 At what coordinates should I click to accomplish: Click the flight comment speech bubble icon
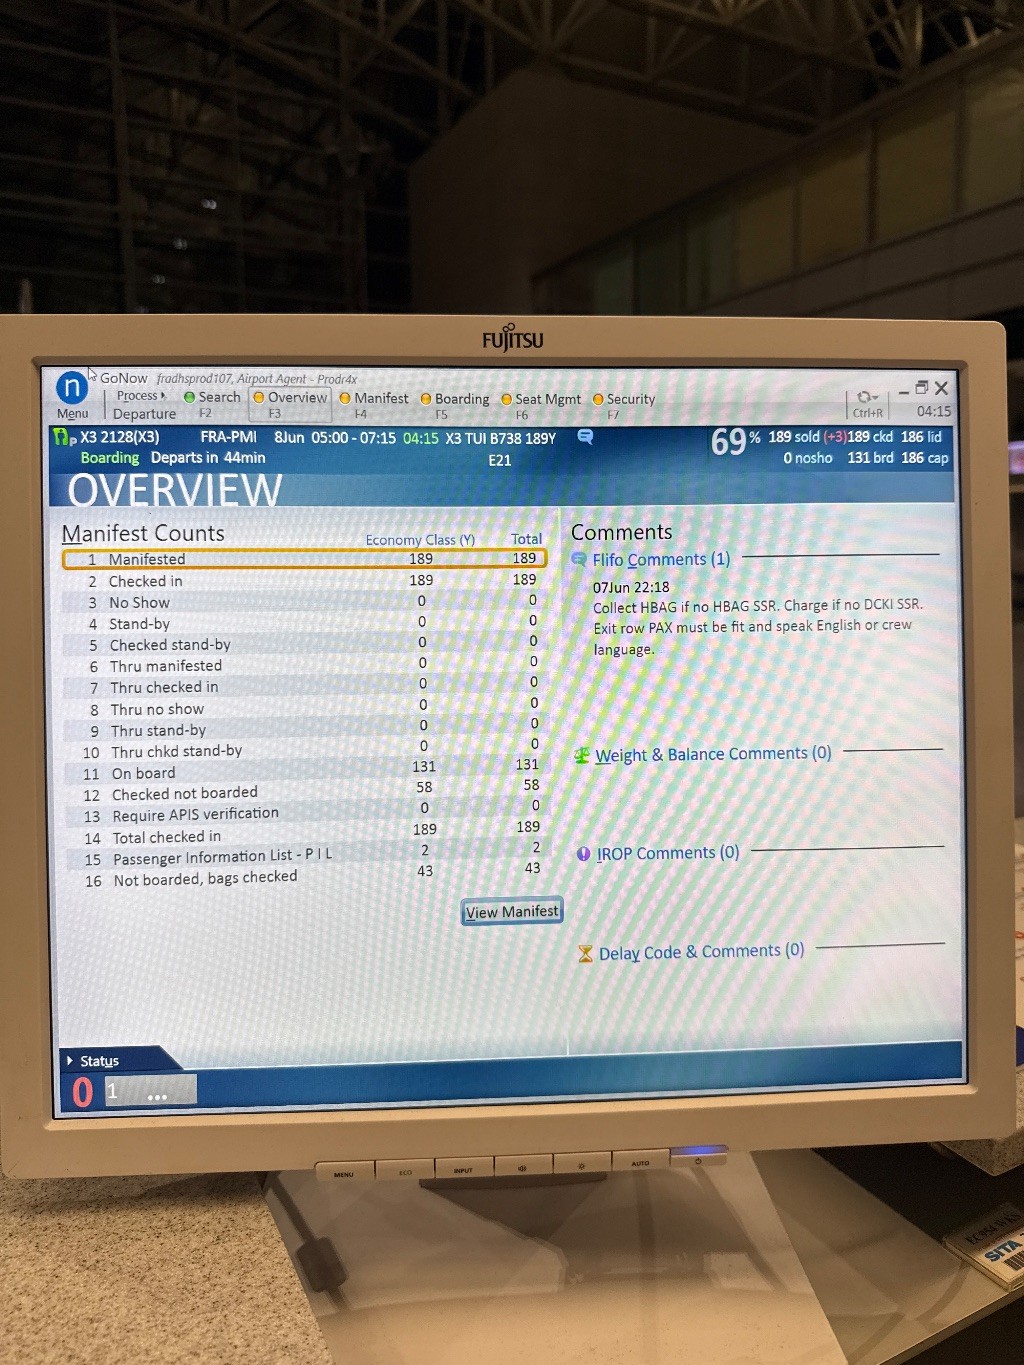click(585, 437)
